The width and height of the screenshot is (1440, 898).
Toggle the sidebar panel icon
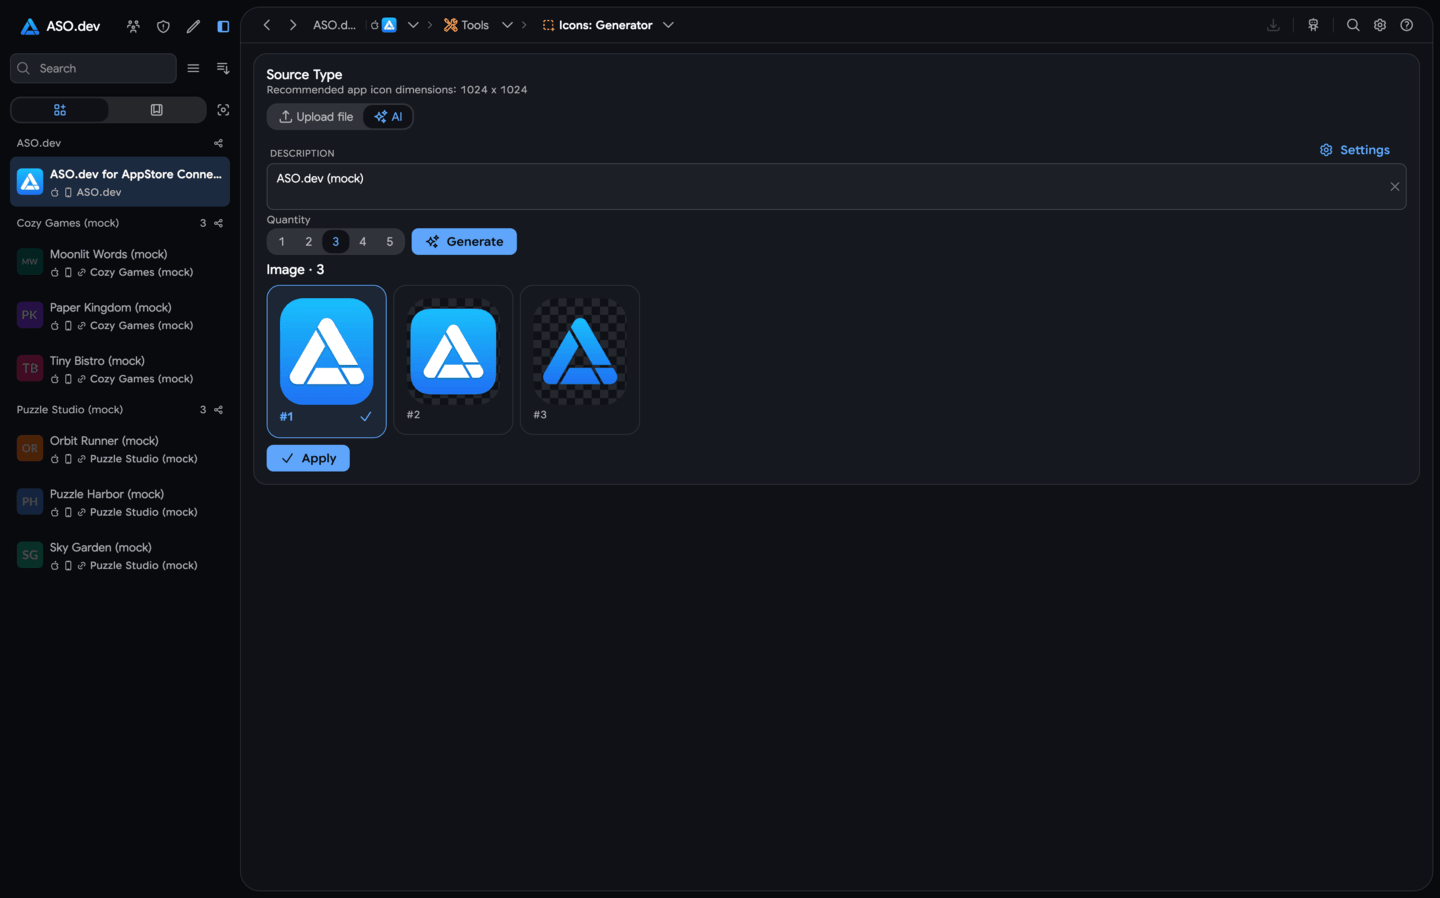(x=223, y=26)
